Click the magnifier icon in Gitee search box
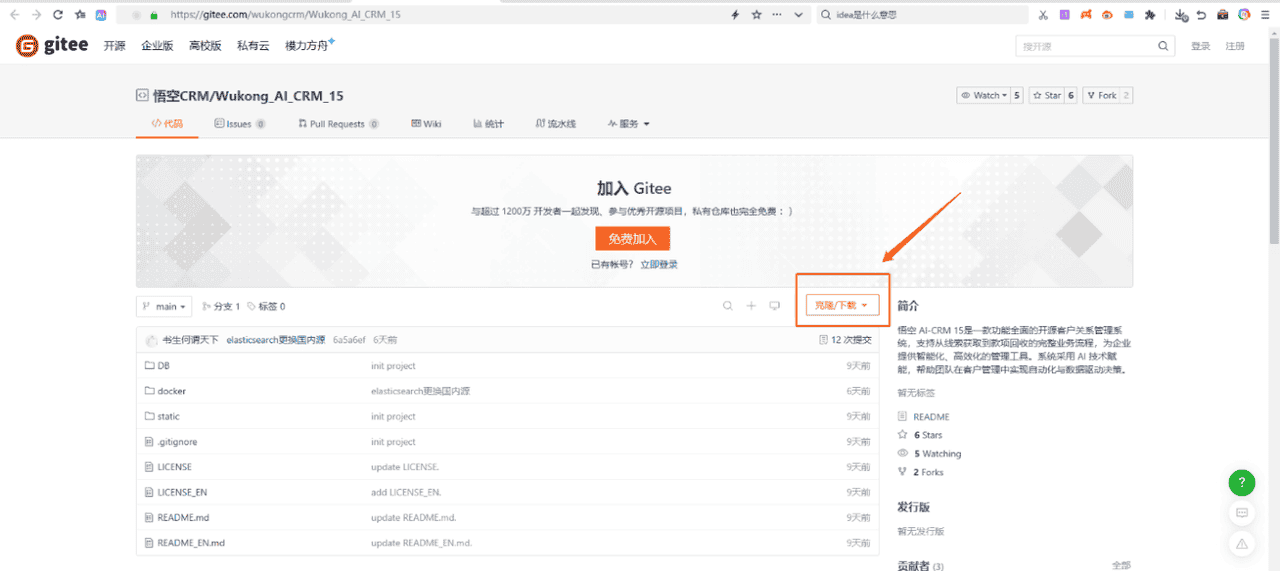The height and width of the screenshot is (571, 1280). click(1163, 46)
